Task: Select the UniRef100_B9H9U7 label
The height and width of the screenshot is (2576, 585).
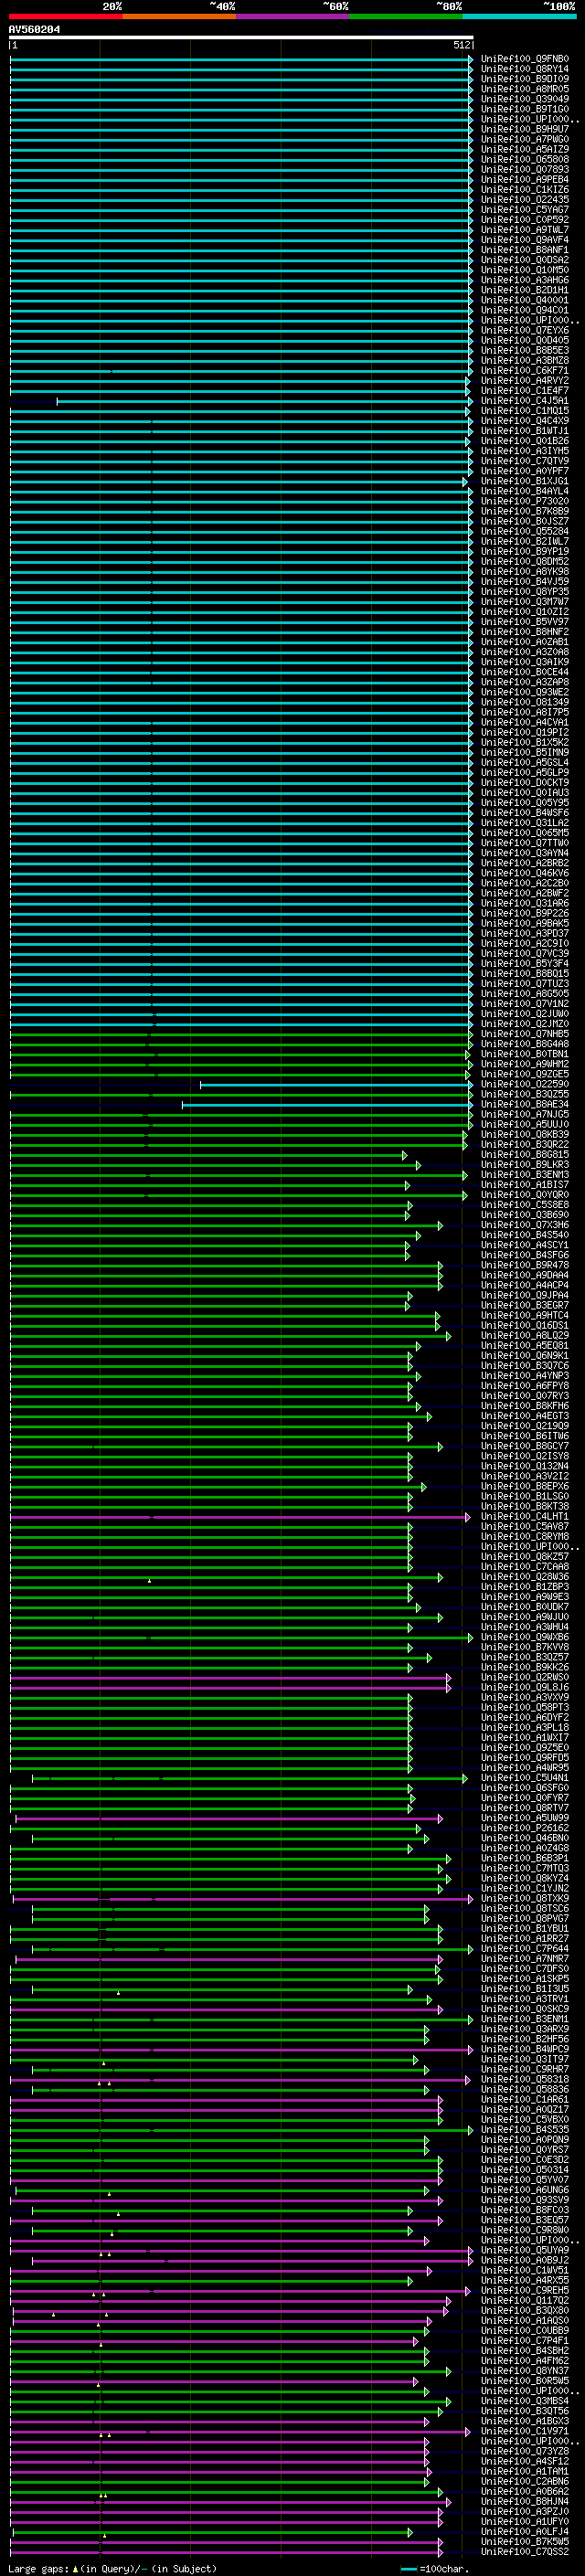Action: click(524, 129)
